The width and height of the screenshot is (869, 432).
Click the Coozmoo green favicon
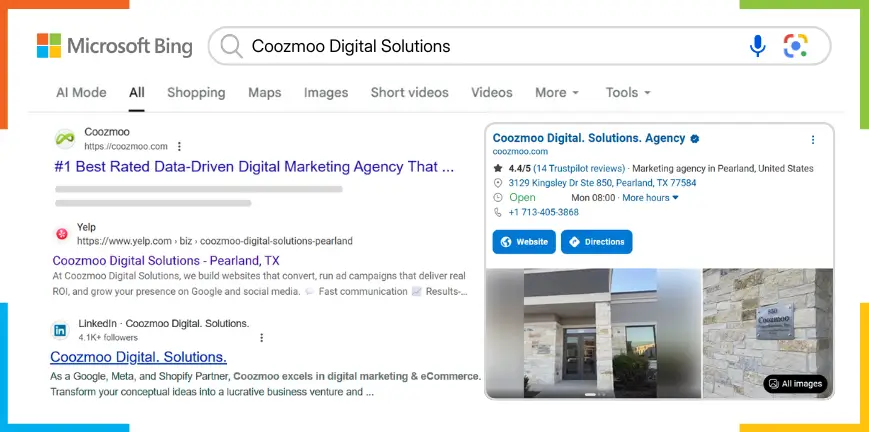click(65, 139)
